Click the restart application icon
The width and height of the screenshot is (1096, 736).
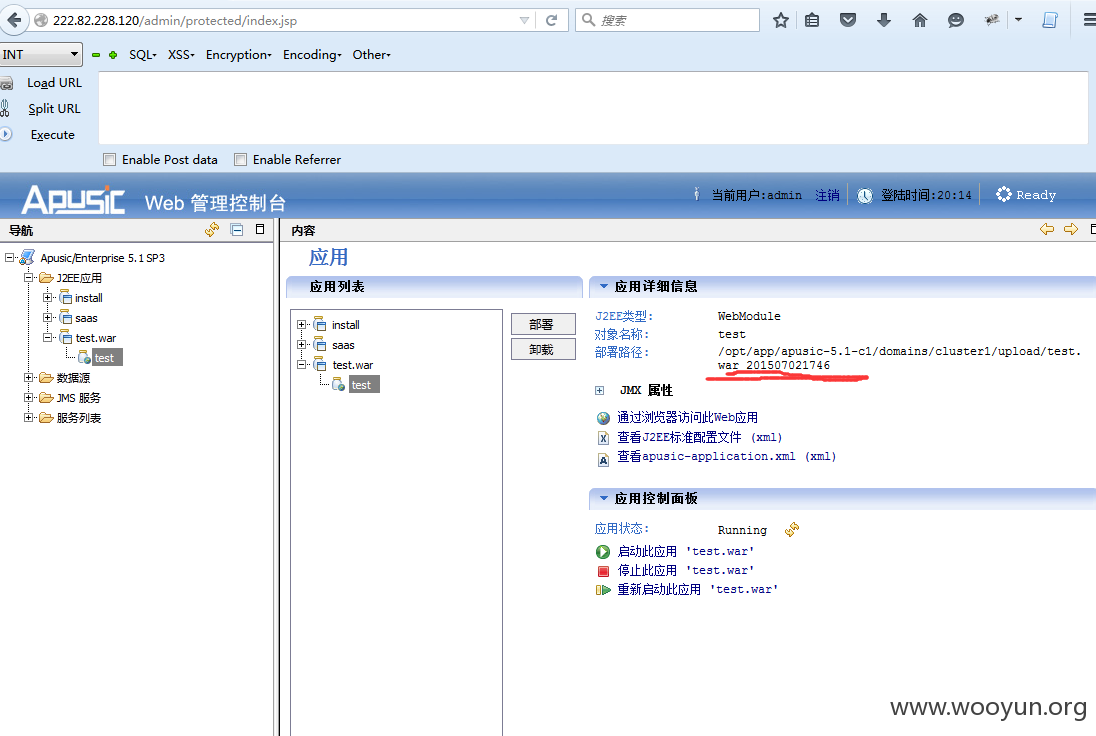pyautogui.click(x=603, y=590)
